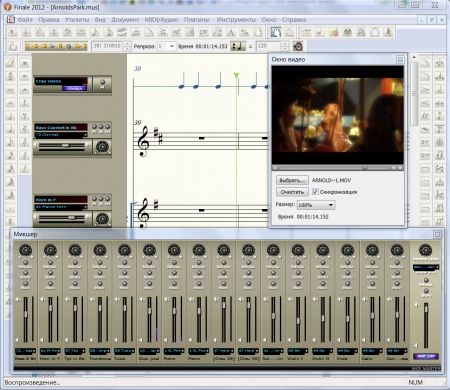Click the Record button in playback controls
The width and height of the screenshot is (450, 390).
(x=69, y=46)
